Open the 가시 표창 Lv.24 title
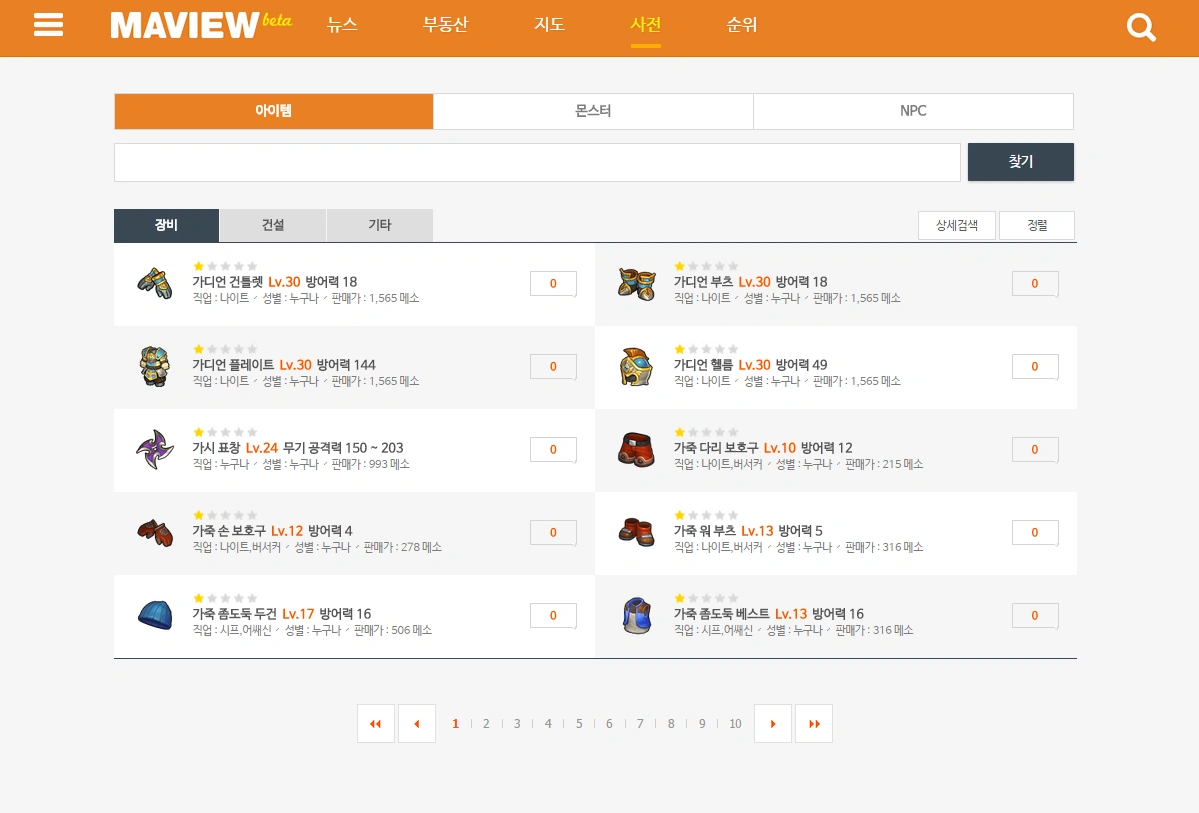Viewport: 1199px width, 813px height. (x=235, y=447)
